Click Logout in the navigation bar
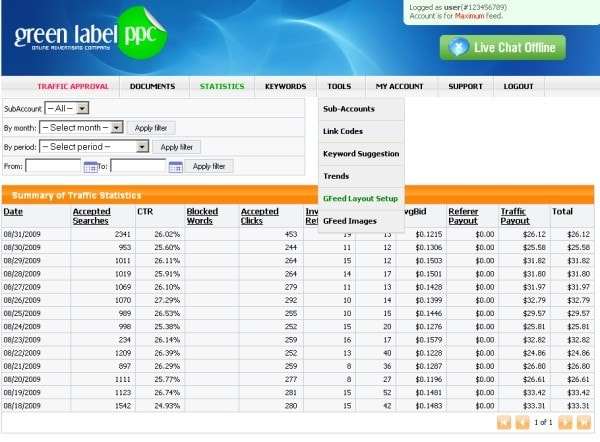The height and width of the screenshot is (442, 600). [x=518, y=86]
